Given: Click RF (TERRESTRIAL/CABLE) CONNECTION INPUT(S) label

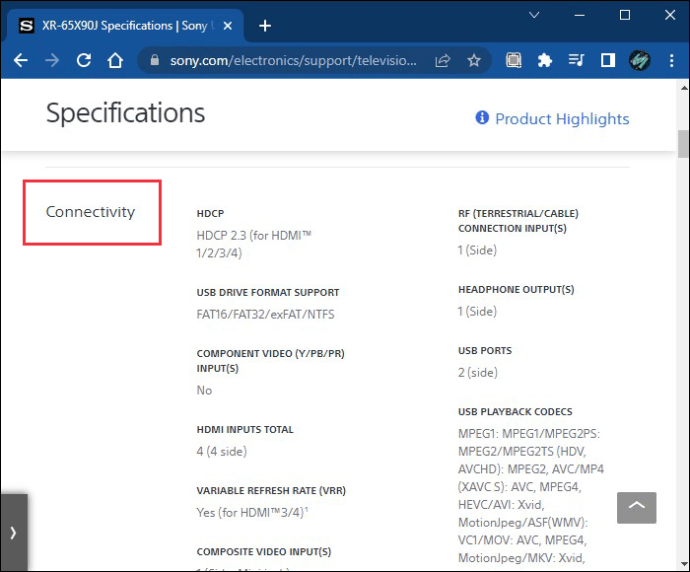Looking at the screenshot, I should click(518, 221).
